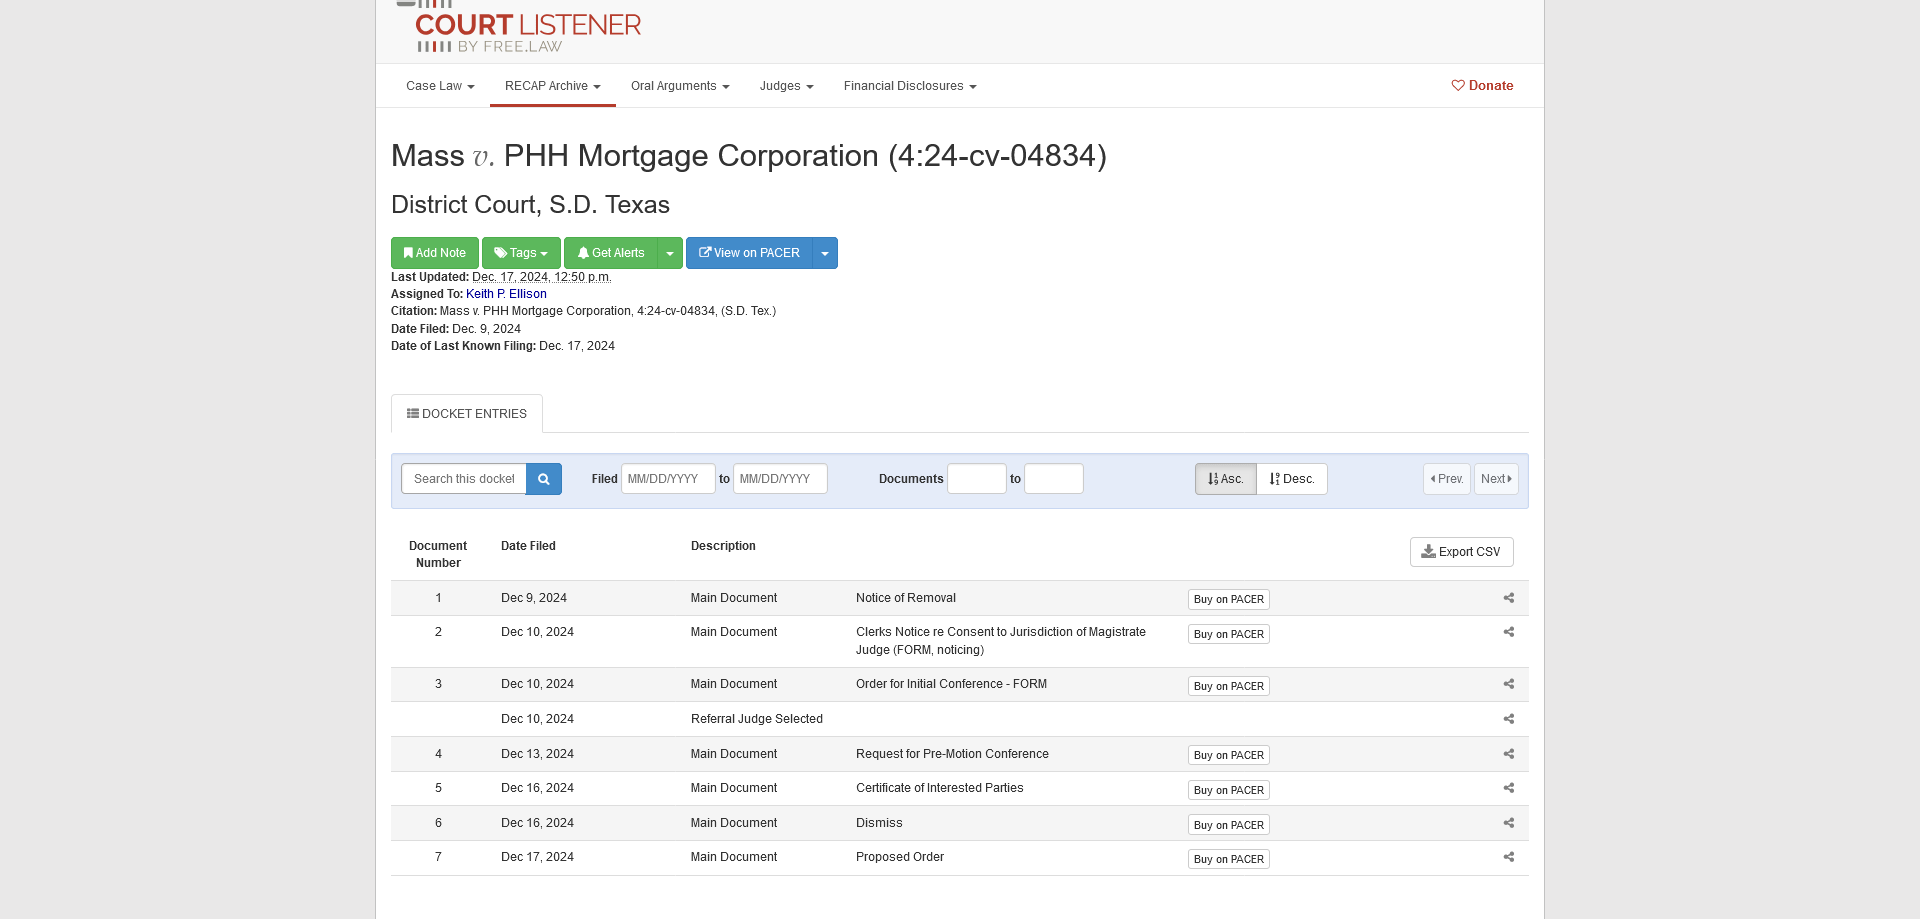Sort docket entries descending
The height and width of the screenshot is (919, 1920).
[x=1292, y=479]
